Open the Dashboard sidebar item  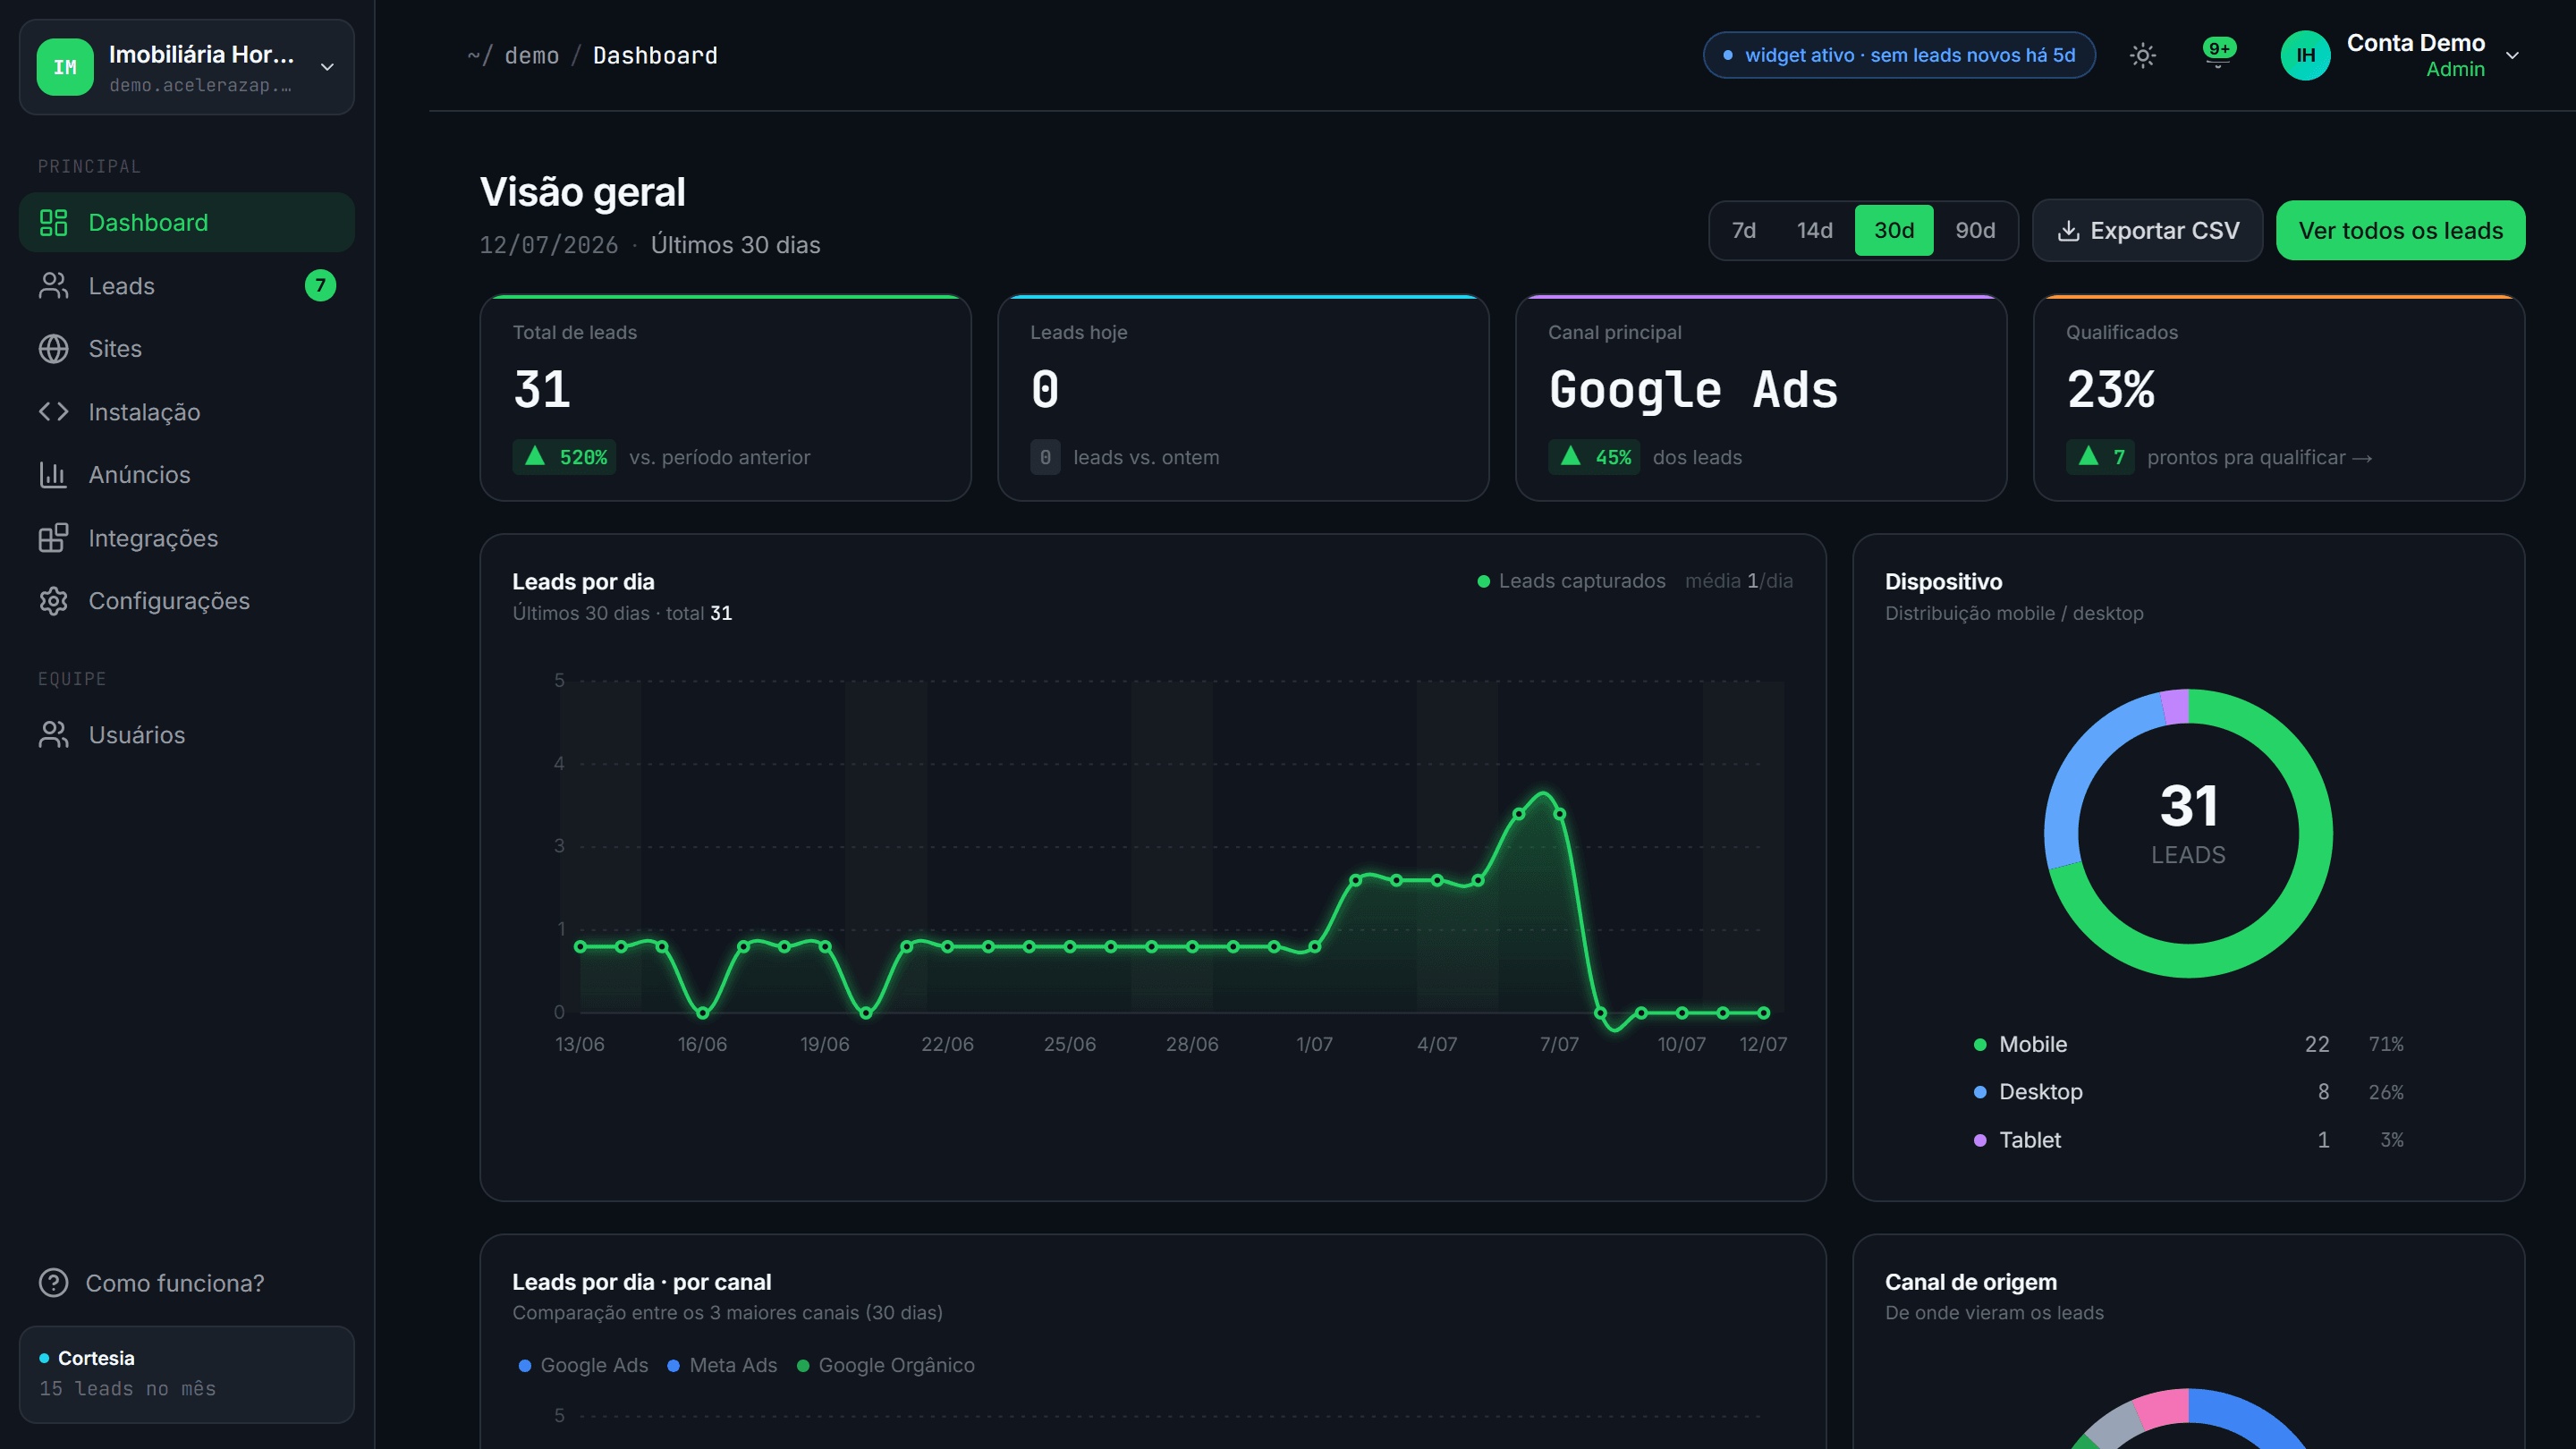[186, 222]
